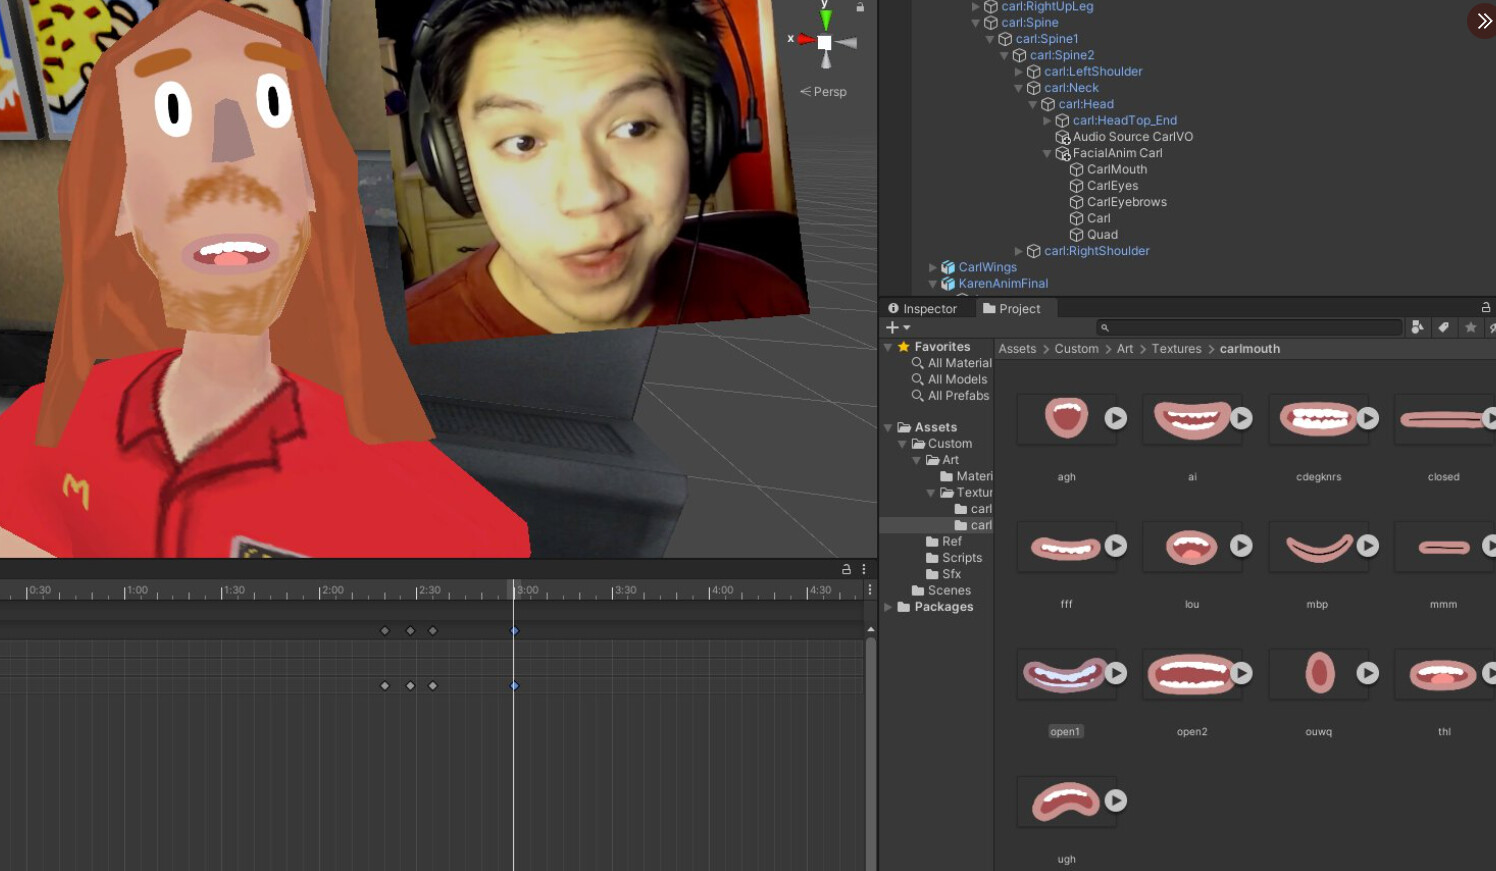Open the Project create plus menu
The height and width of the screenshot is (871, 1496).
897,327
